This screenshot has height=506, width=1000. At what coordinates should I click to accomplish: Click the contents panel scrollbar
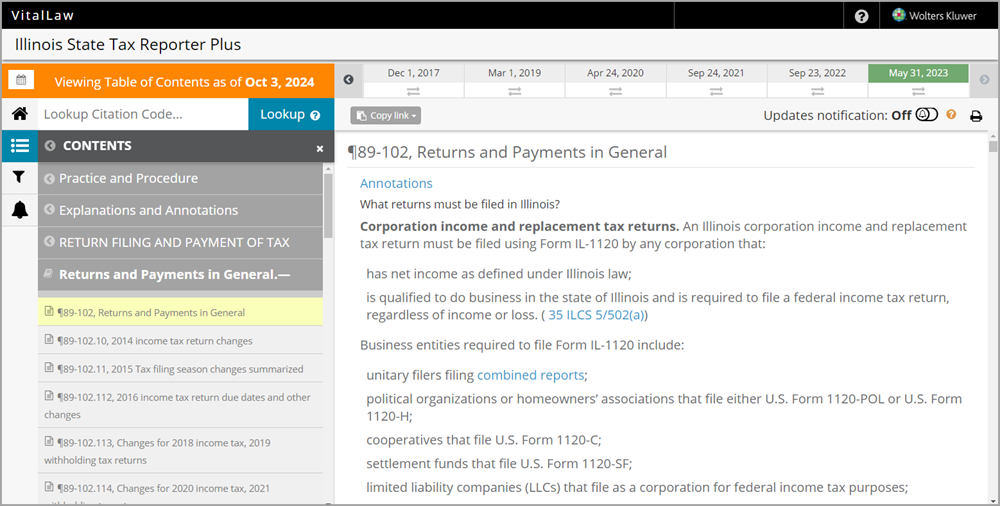(328, 205)
